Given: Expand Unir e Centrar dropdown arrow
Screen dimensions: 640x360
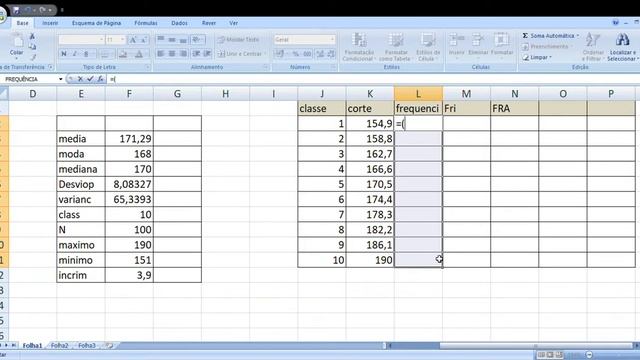Looking at the screenshot, I should coord(265,54).
